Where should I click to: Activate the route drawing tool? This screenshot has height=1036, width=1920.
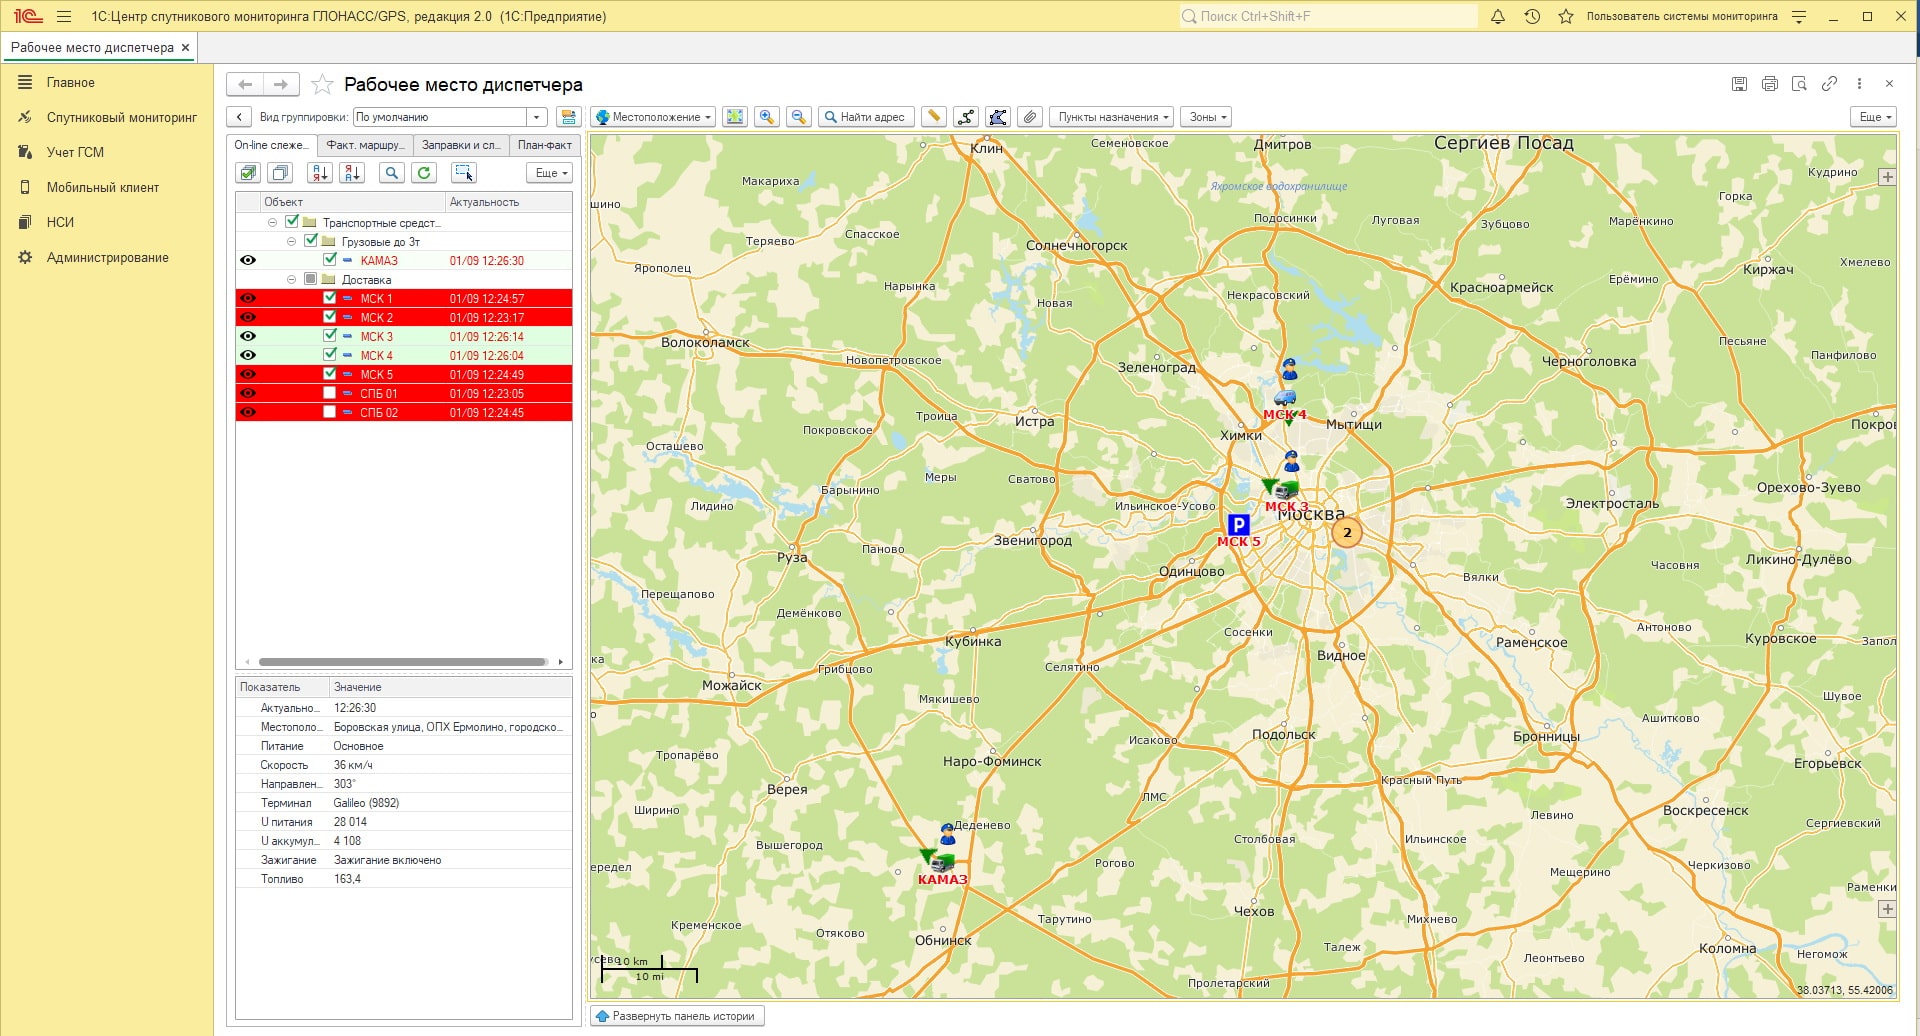coord(966,117)
